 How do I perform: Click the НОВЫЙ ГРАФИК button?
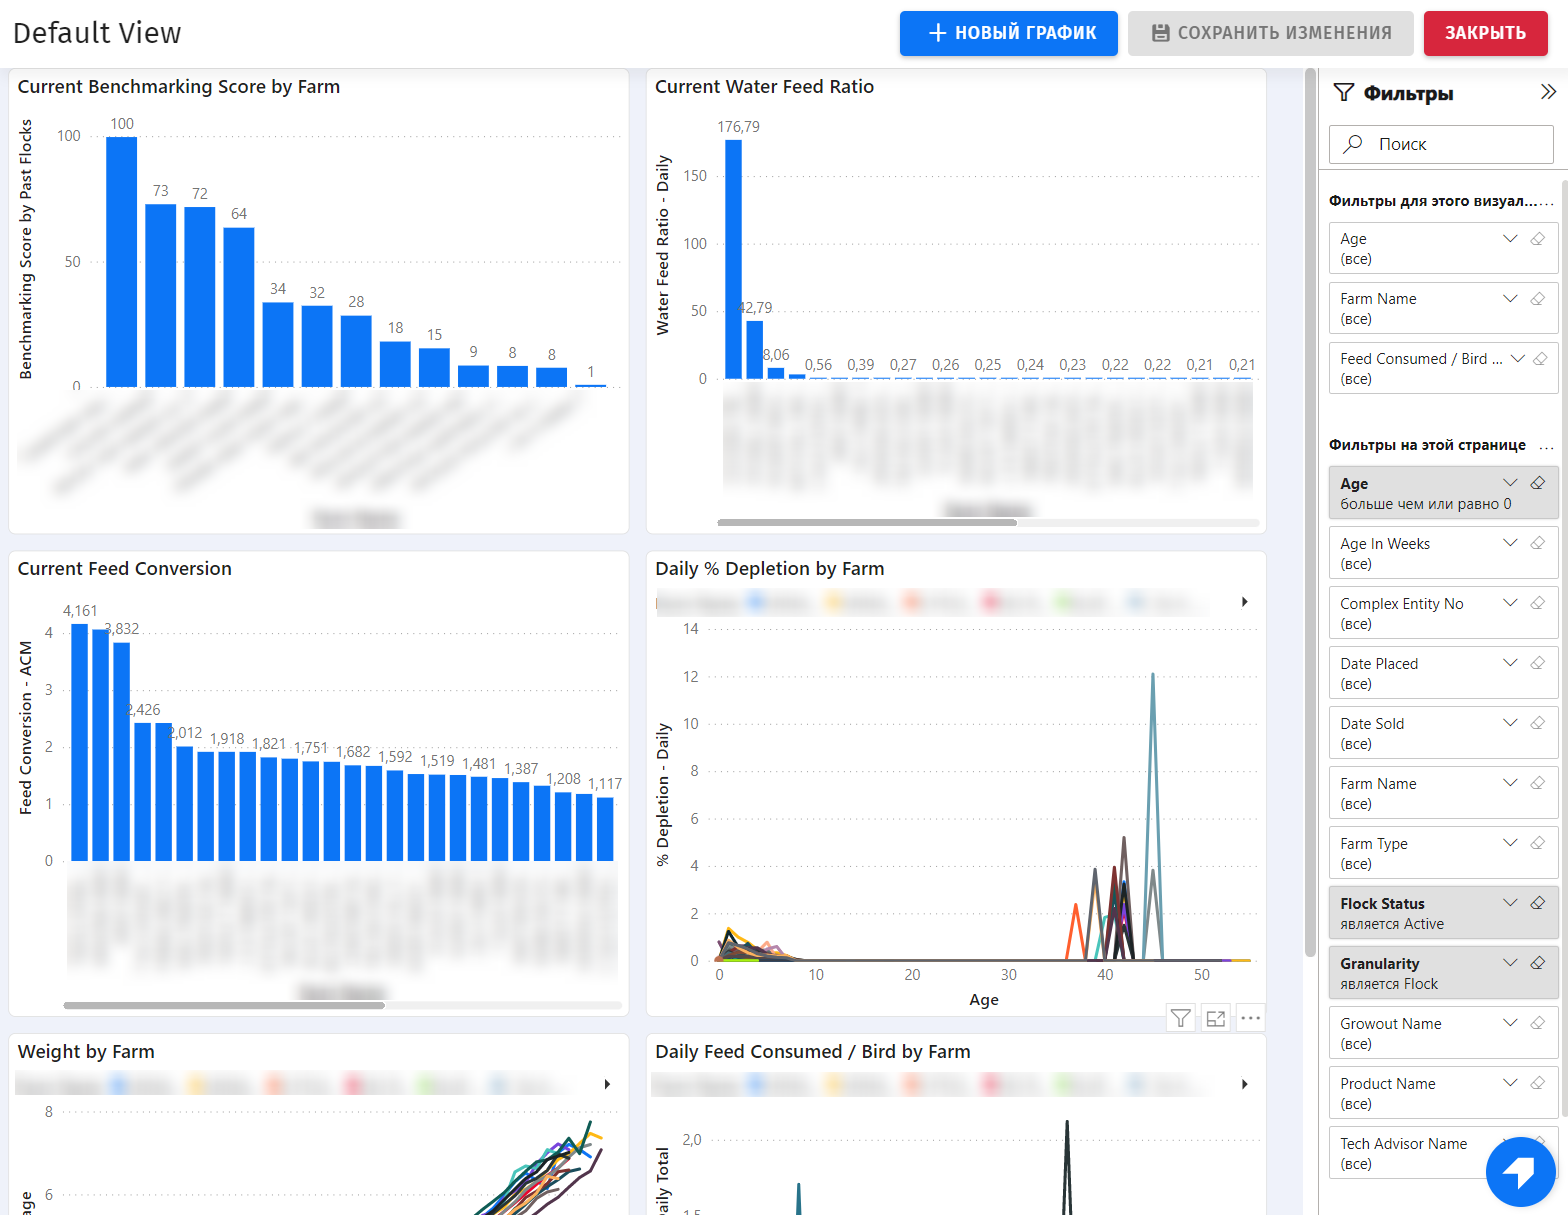click(x=1008, y=33)
